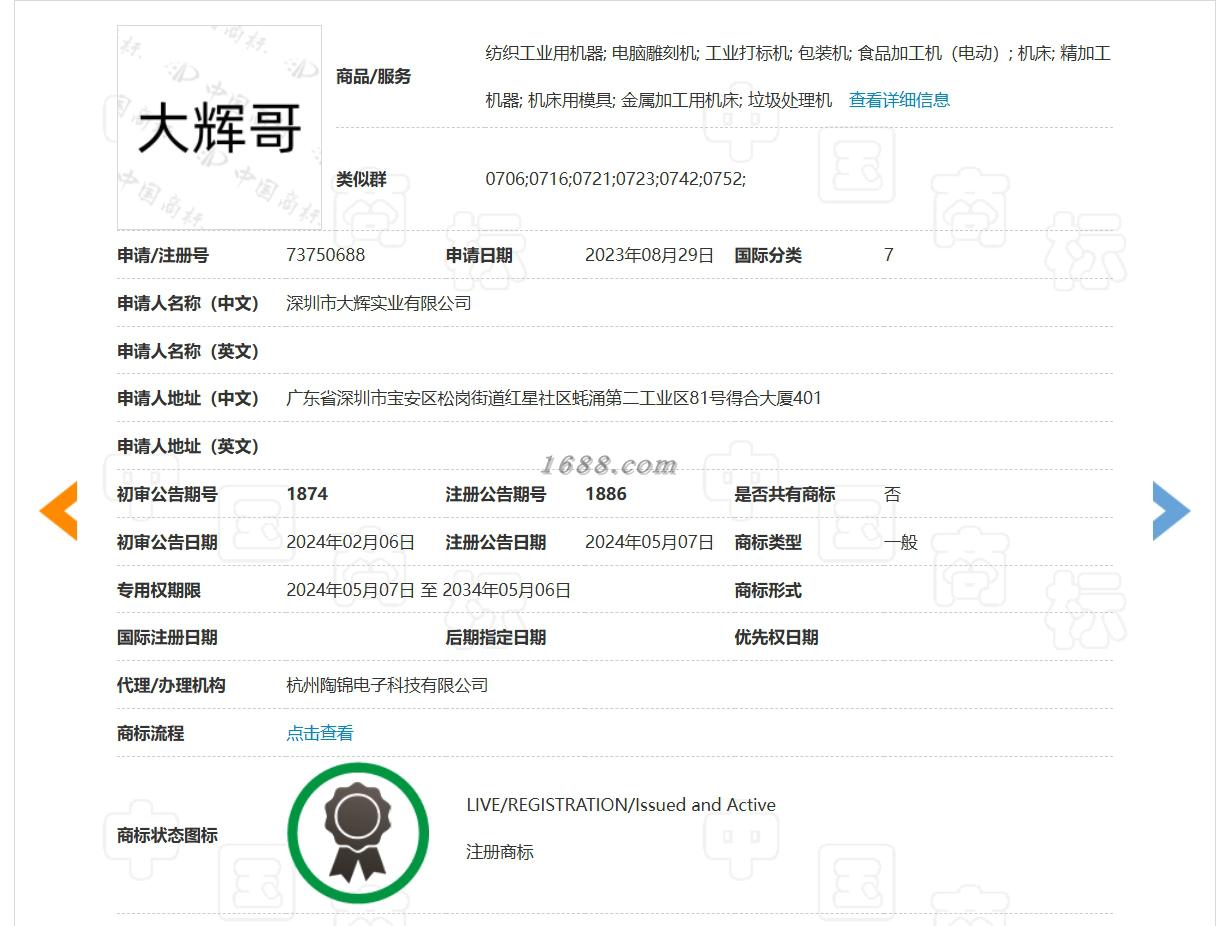Viewport: 1216px width, 926px height.
Task: Select the 申请人地址（英文） label
Action: pyautogui.click(x=188, y=446)
